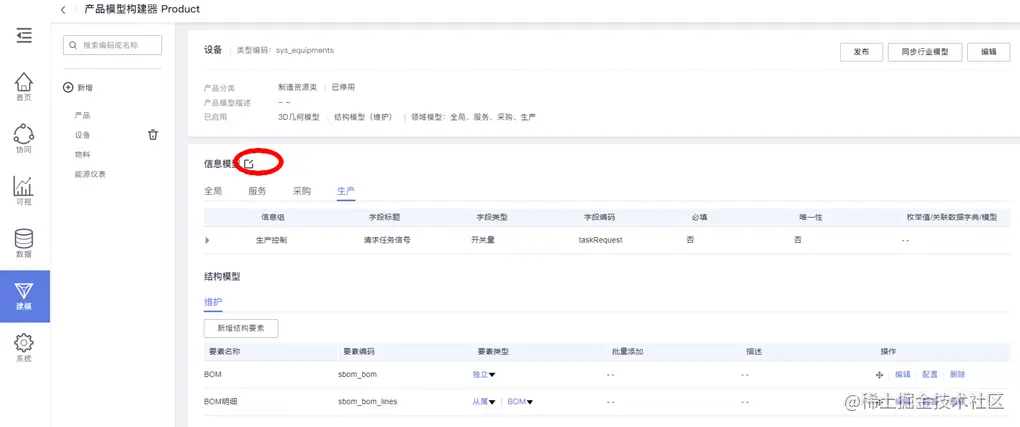Delete 设备 with the trash icon
The width and height of the screenshot is (1020, 427).
click(153, 135)
